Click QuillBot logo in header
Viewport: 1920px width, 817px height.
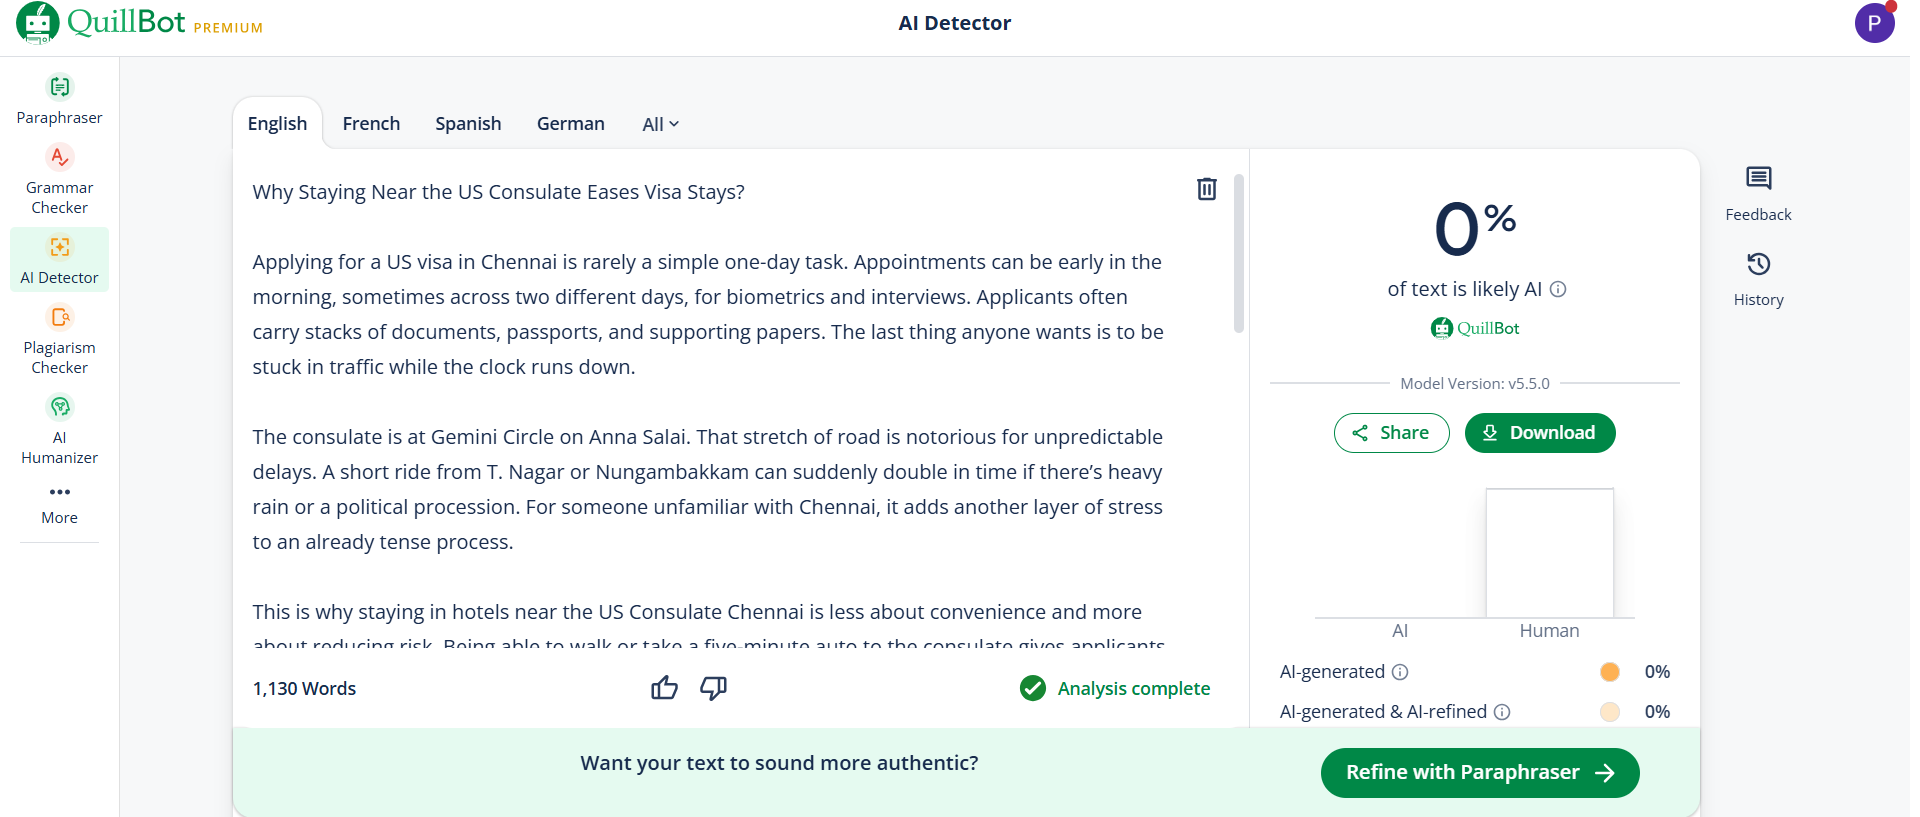point(101,22)
